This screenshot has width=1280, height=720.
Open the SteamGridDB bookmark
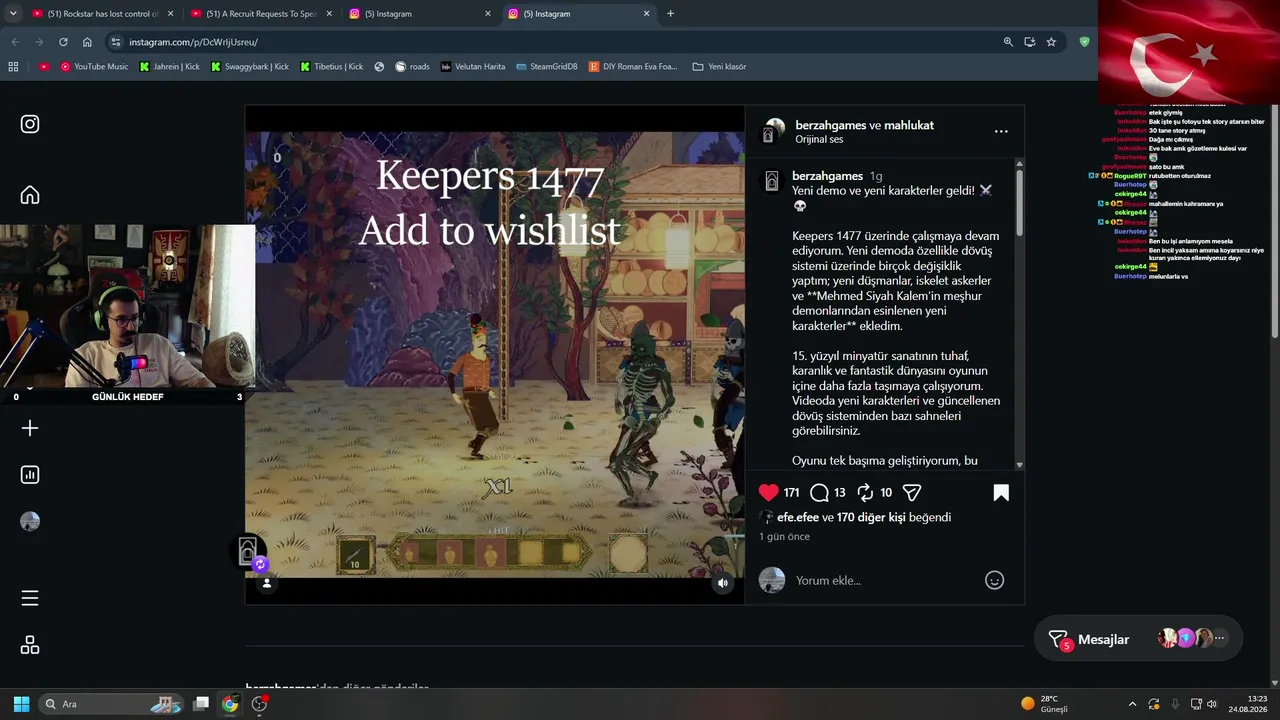pyautogui.click(x=547, y=67)
